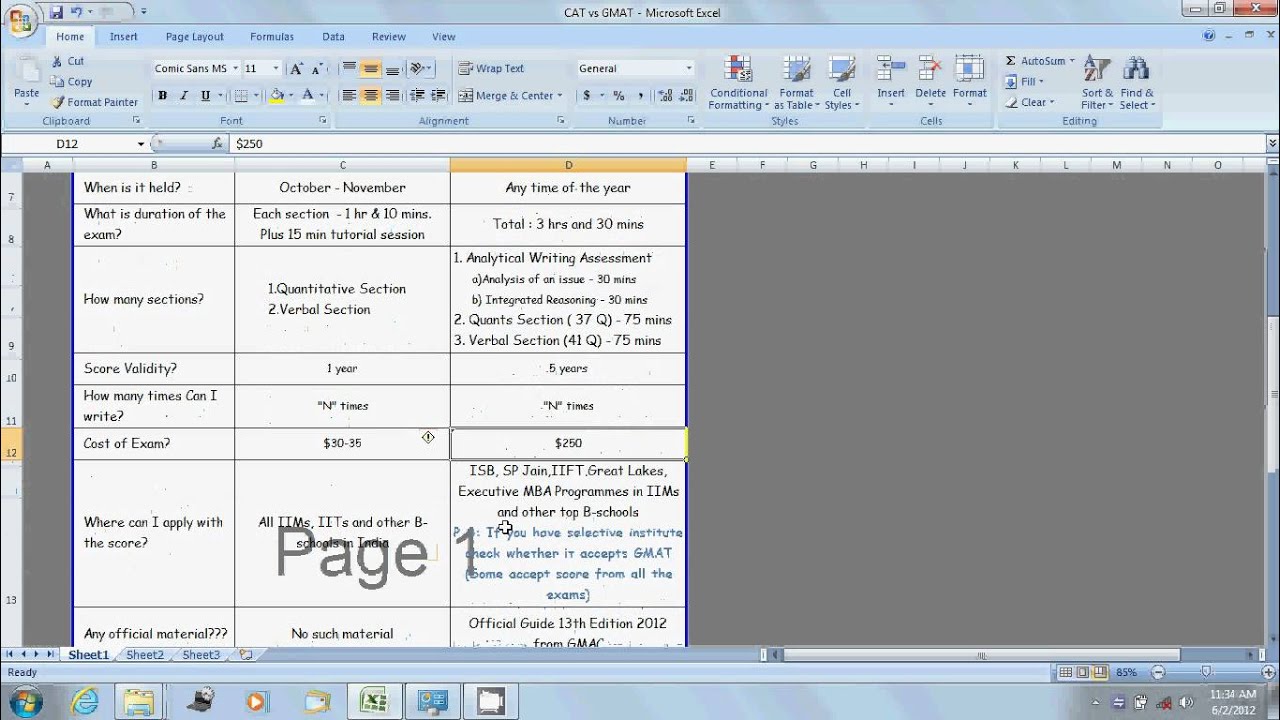This screenshot has width=1280, height=720.
Task: Apply yellow fill color to cell
Action: pos(277,96)
